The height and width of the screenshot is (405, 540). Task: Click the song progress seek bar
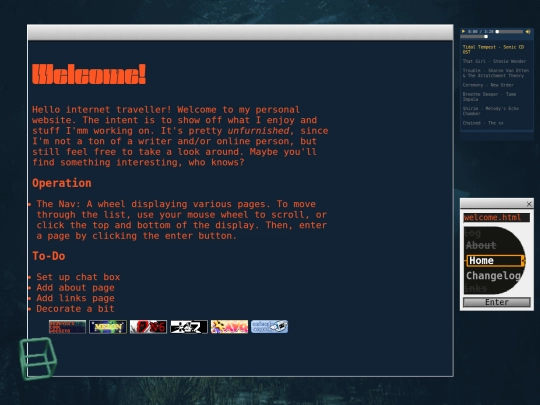pyautogui.click(x=510, y=31)
